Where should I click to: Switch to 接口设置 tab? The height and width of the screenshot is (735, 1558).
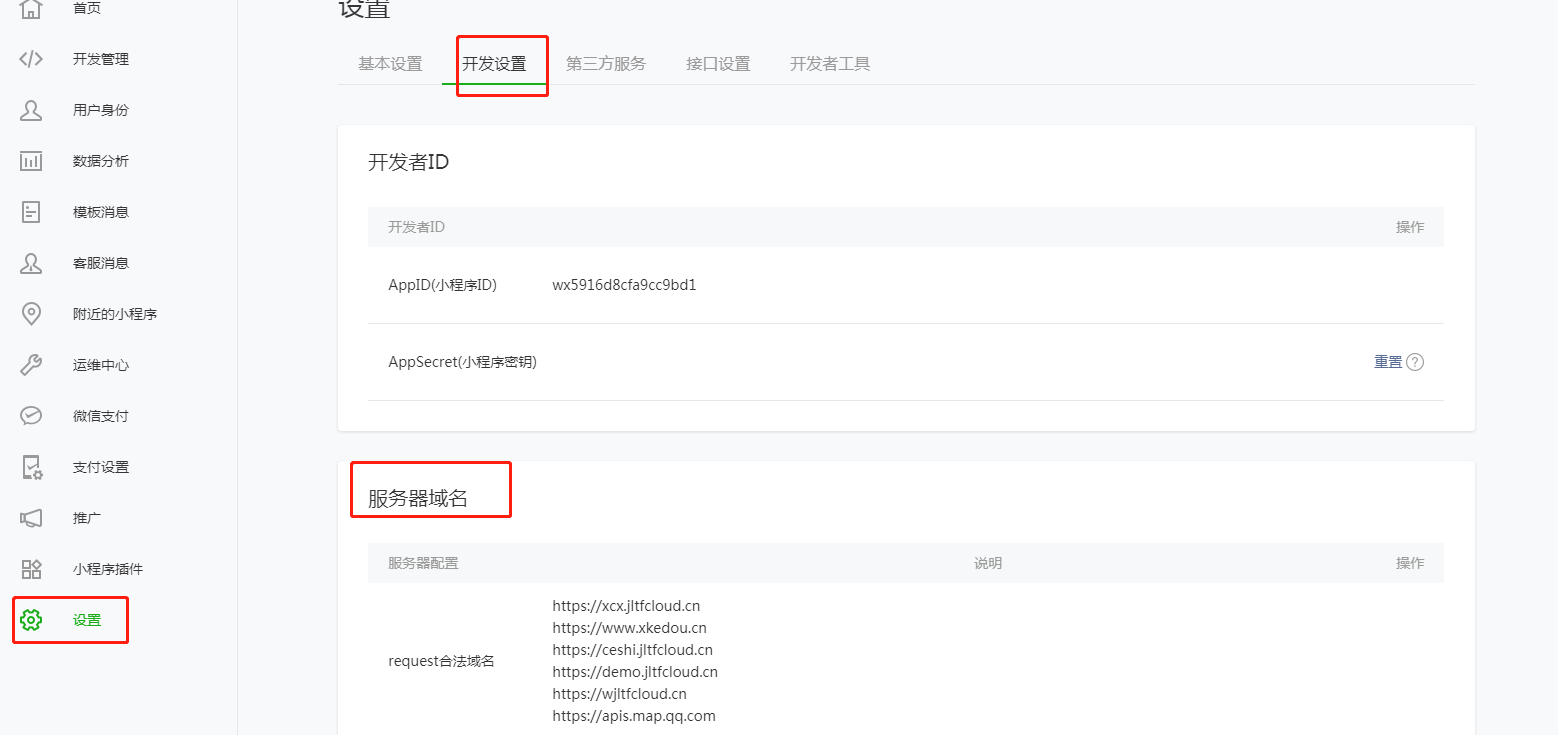[x=718, y=64]
